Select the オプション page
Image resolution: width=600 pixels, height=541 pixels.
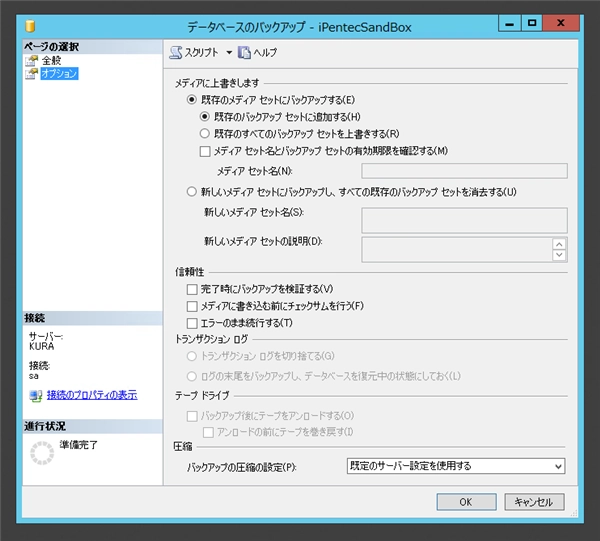coord(59,73)
